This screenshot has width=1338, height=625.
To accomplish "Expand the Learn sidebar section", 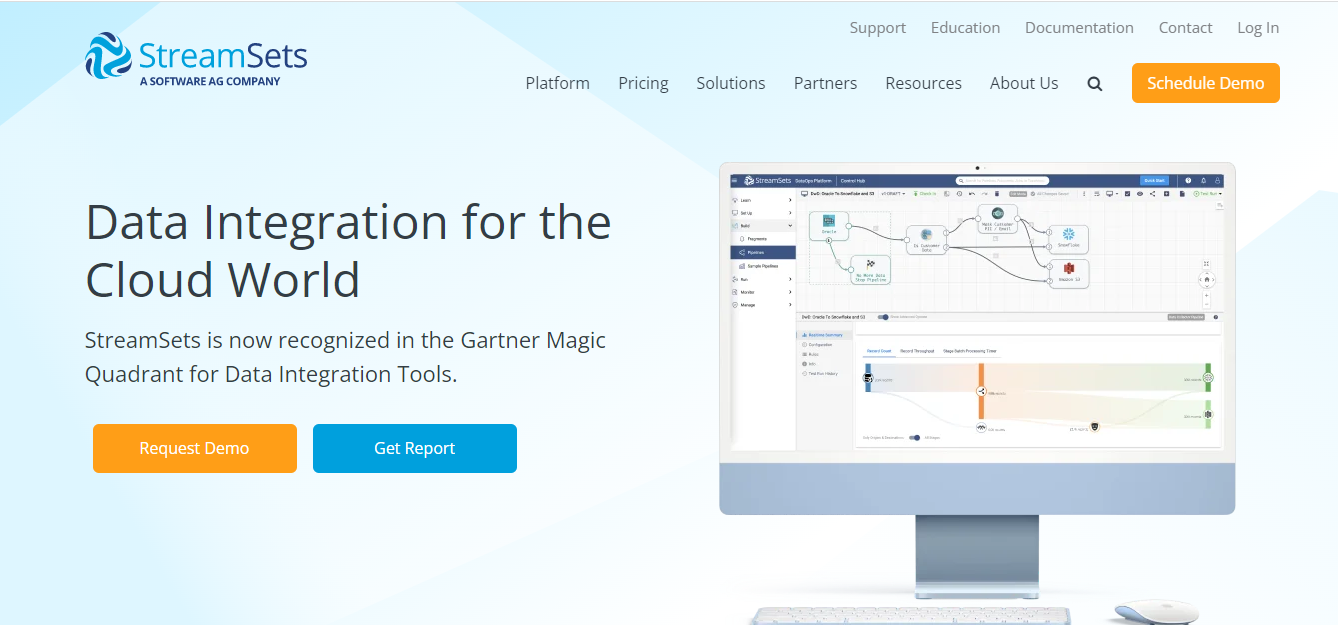I will 762,200.
